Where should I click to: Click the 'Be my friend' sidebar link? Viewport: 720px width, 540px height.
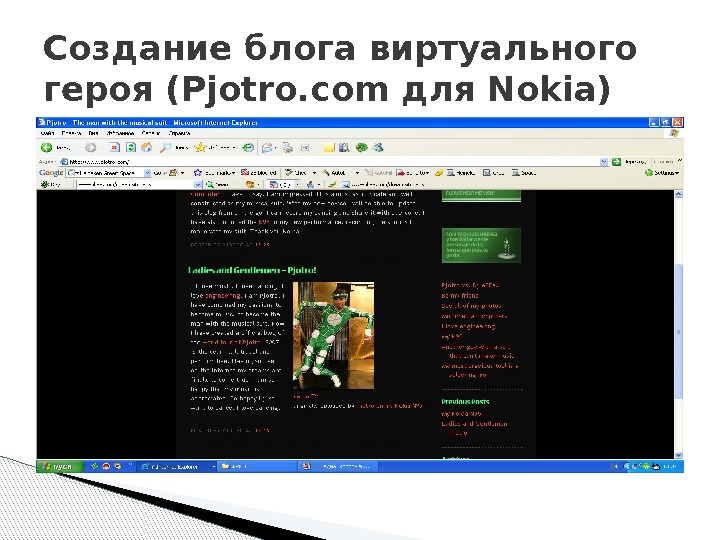(460, 296)
